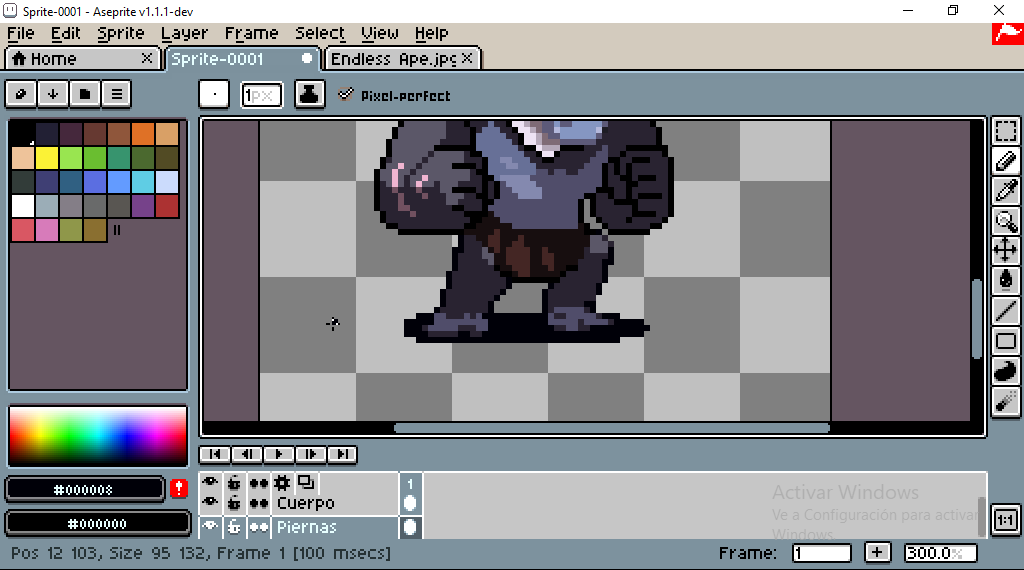
Task: Open the palette edit mode button
Action: click(x=21, y=94)
